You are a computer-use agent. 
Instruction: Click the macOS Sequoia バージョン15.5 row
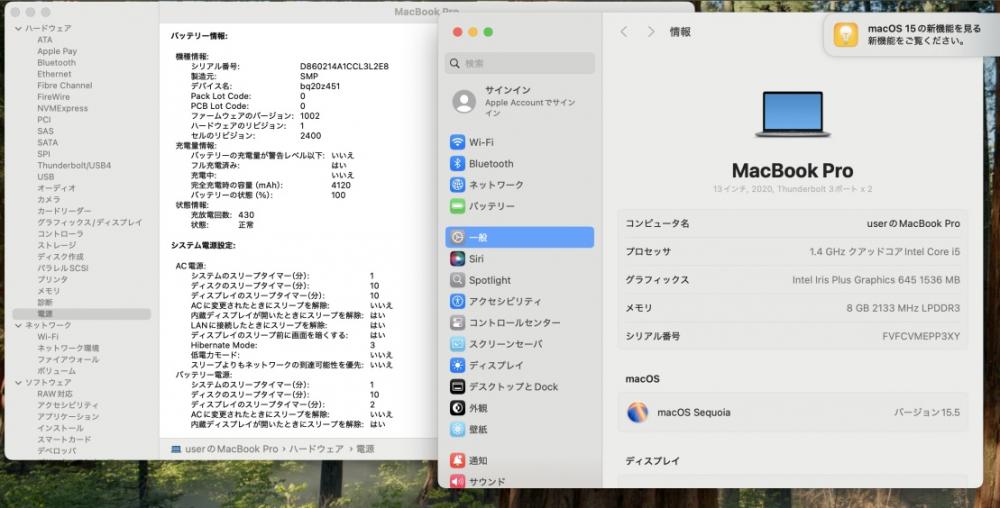tap(792, 412)
